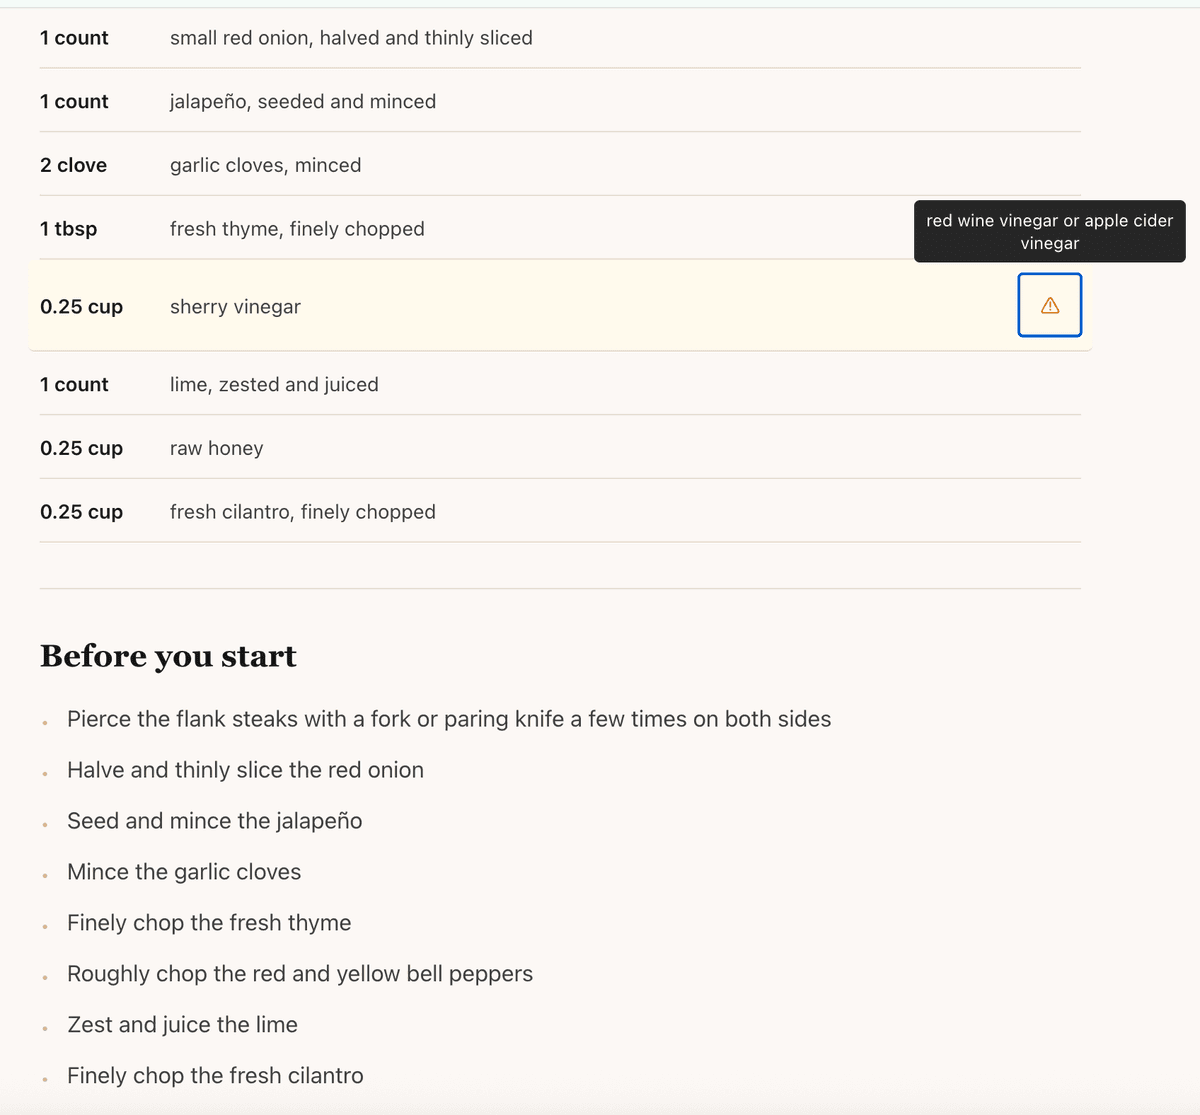Click 'Seed and mince the jalapeño' step
The height and width of the screenshot is (1115, 1200).
pos(215,821)
